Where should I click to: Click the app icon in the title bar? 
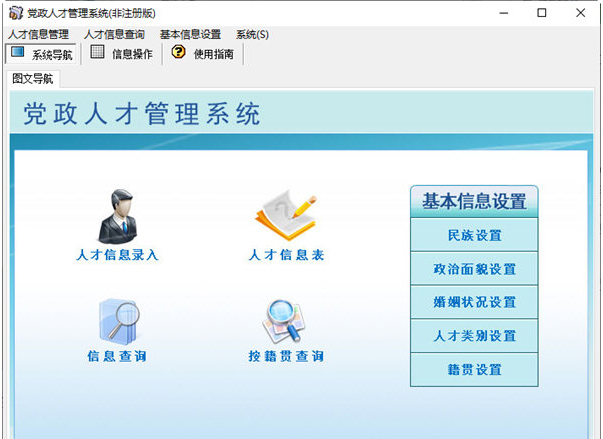[x=16, y=13]
